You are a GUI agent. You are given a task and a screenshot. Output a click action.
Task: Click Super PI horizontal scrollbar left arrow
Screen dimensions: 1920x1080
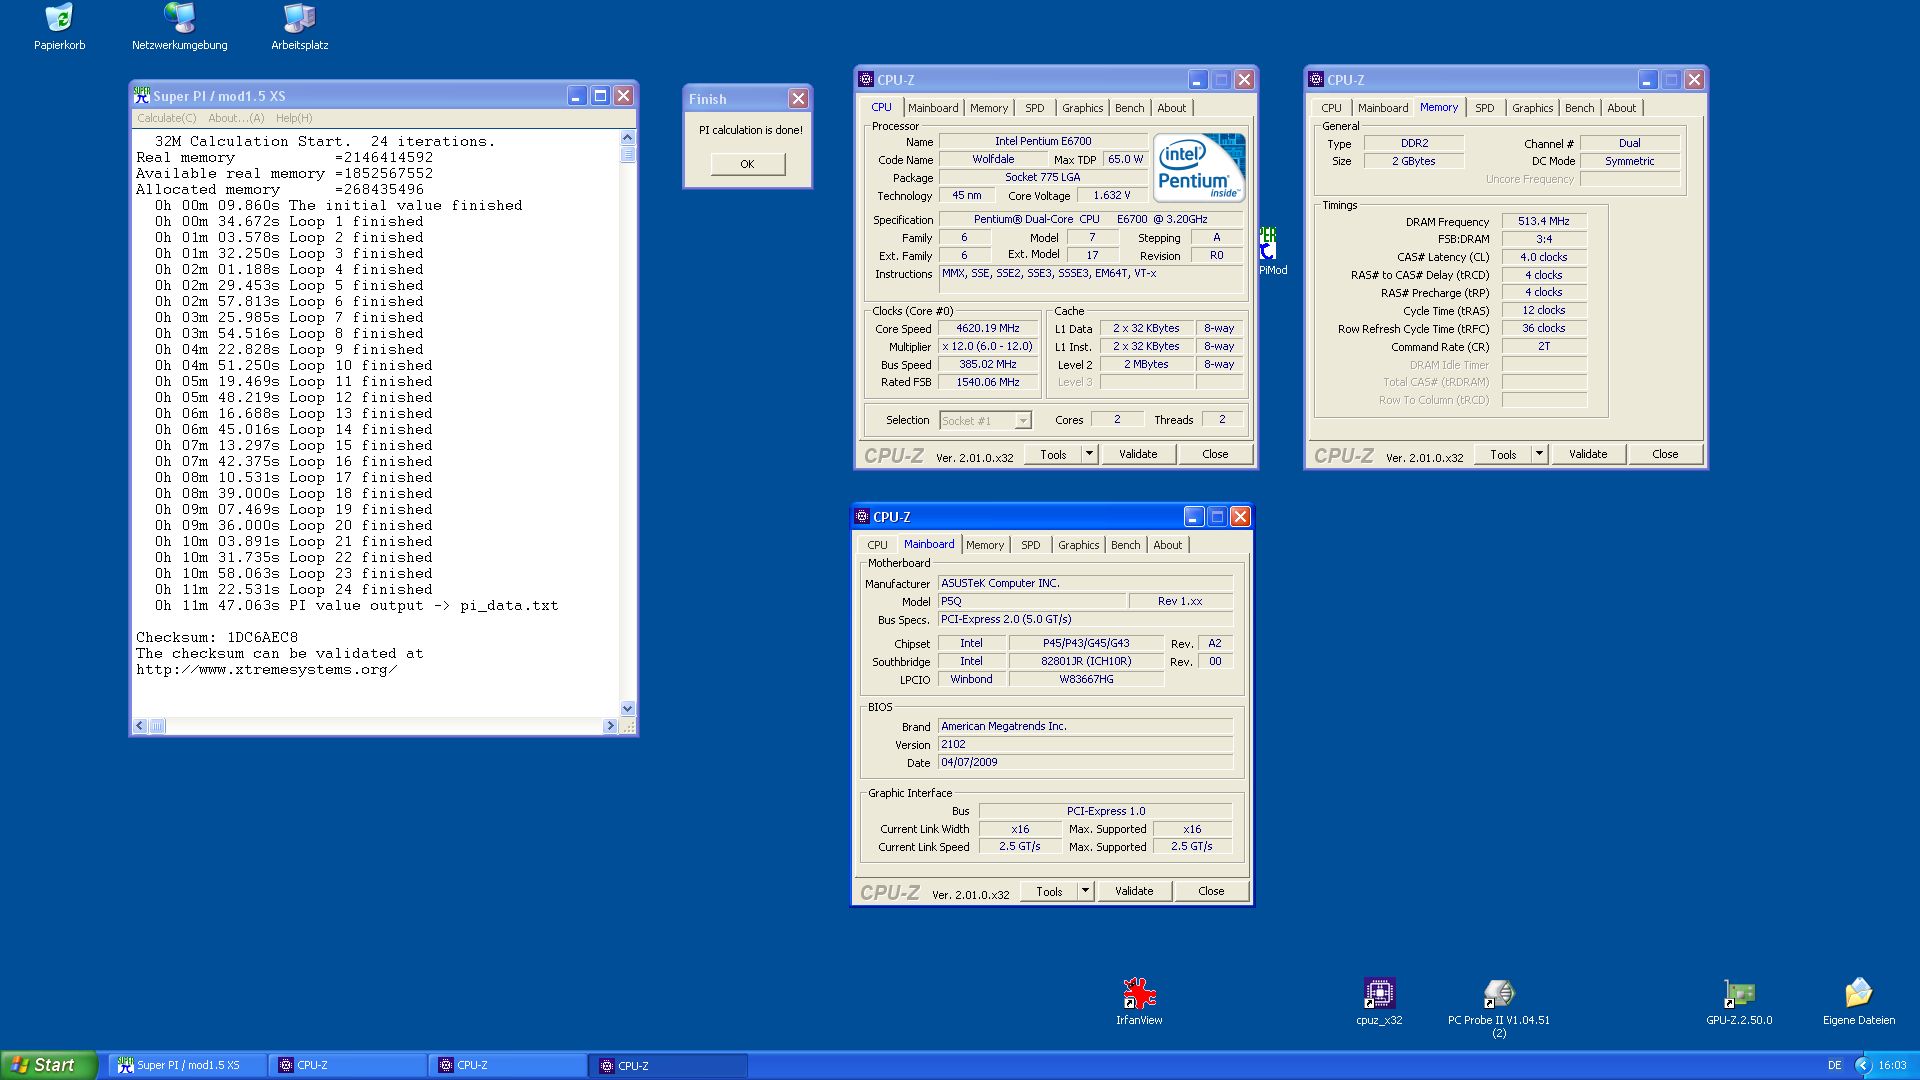[x=140, y=726]
